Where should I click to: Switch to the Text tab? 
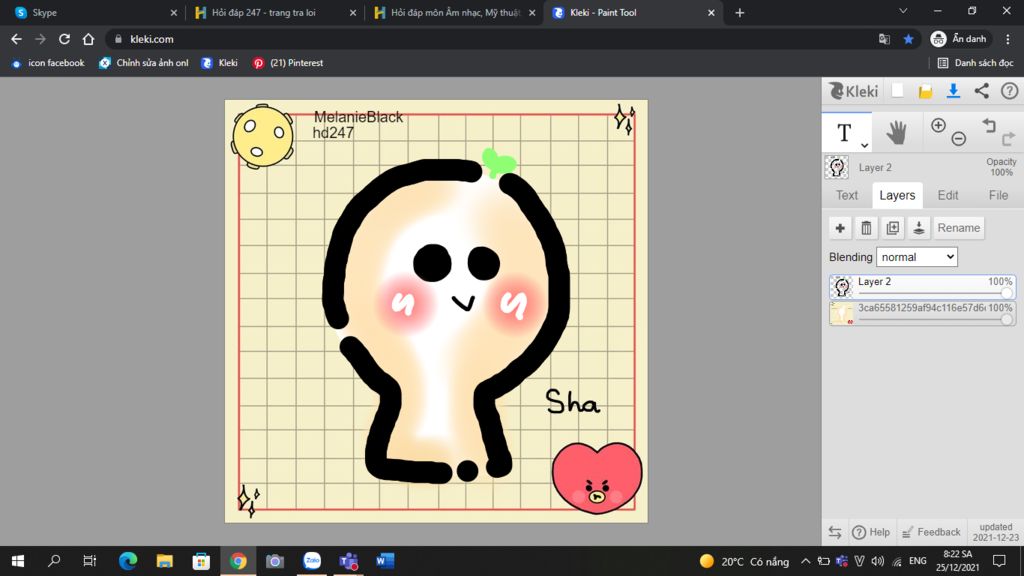pos(847,195)
